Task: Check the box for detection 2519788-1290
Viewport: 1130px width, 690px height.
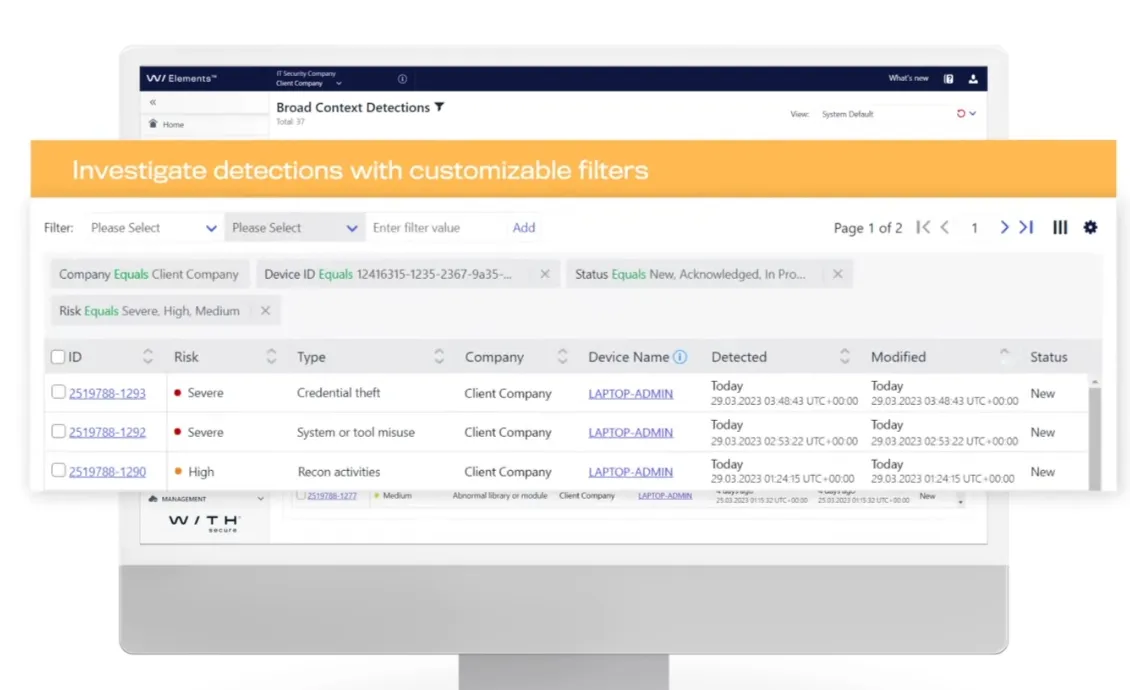Action: click(x=58, y=470)
